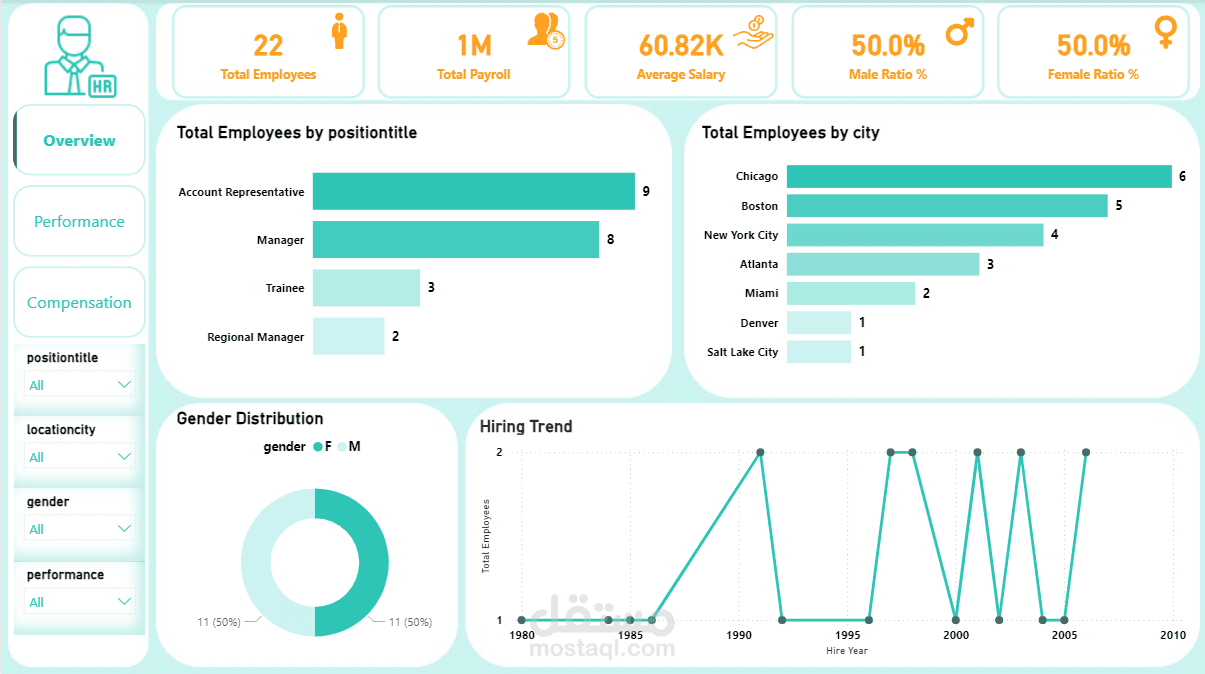Select the F legend color marker
The width and height of the screenshot is (1205, 674).
(x=318, y=446)
